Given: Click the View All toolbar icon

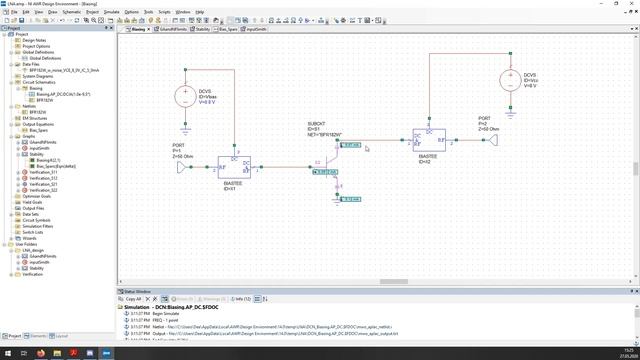Looking at the screenshot, I should point(101,20).
